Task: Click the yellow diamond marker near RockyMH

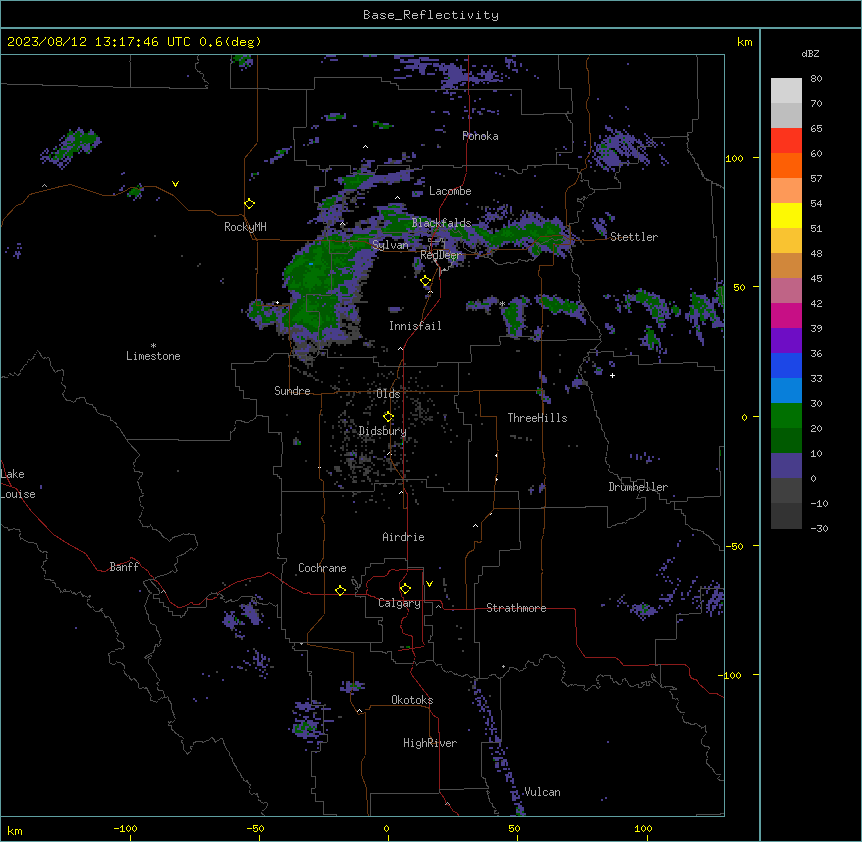Action: pyautogui.click(x=249, y=204)
